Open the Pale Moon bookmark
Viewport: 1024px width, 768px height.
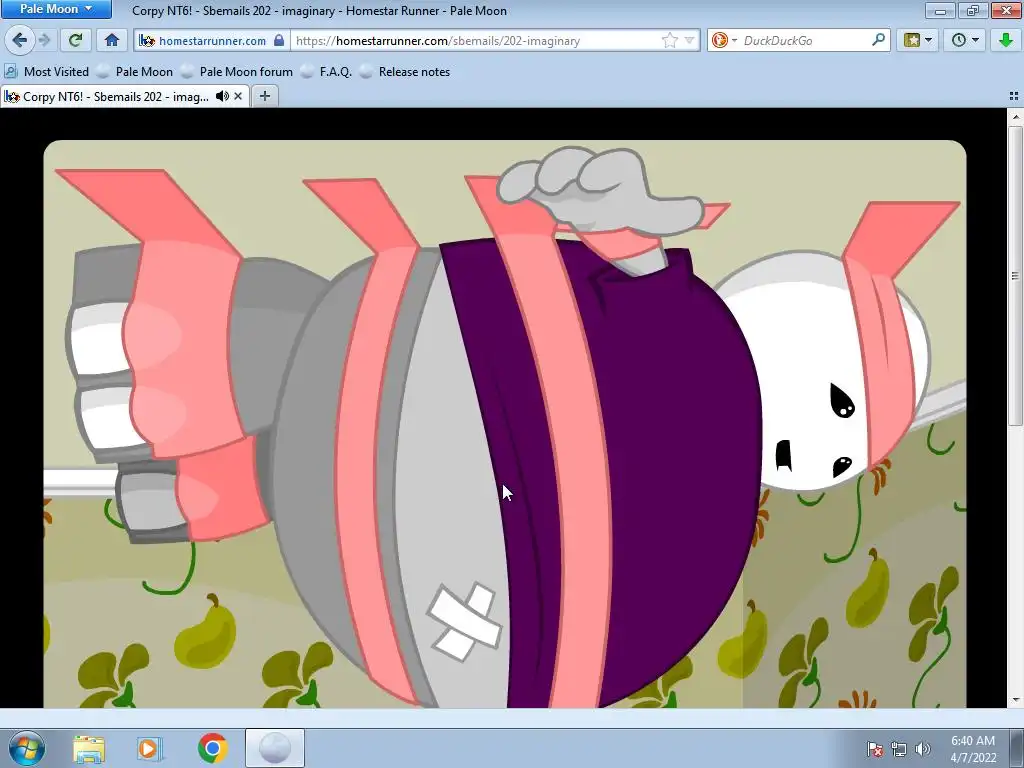point(135,72)
